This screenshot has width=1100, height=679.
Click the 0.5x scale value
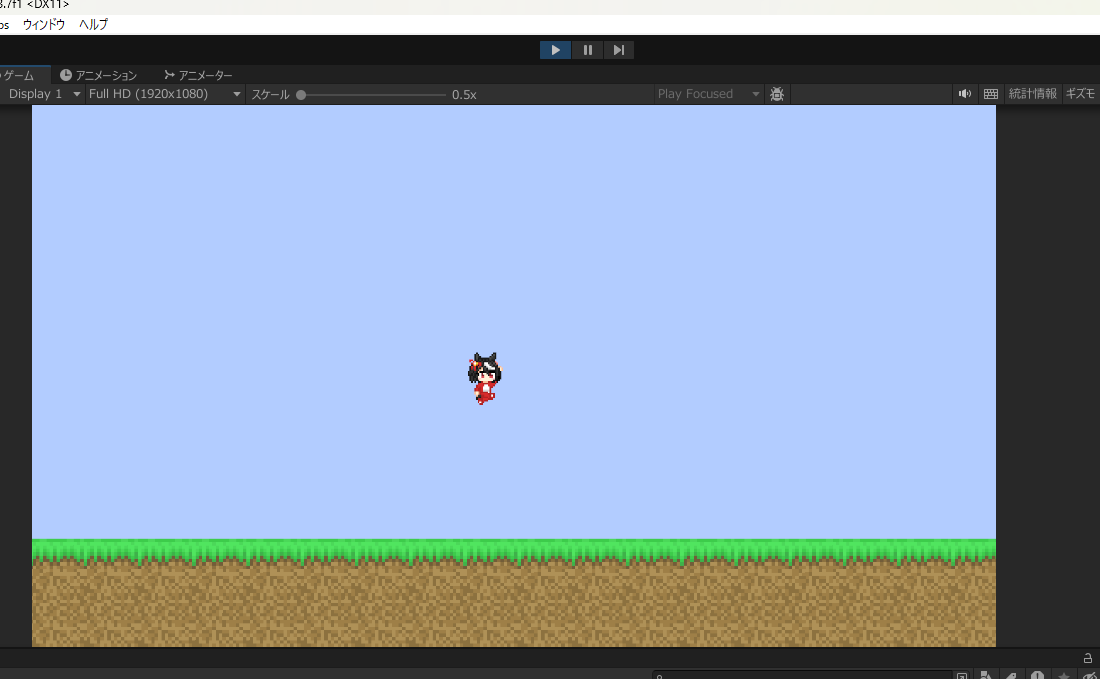click(x=464, y=95)
